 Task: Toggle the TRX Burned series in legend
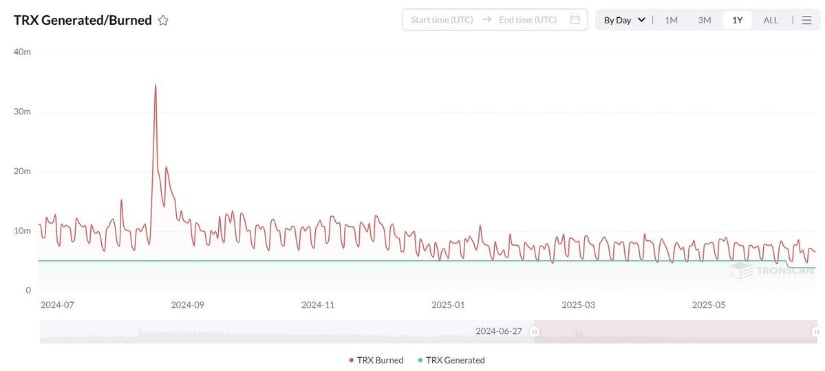376,360
